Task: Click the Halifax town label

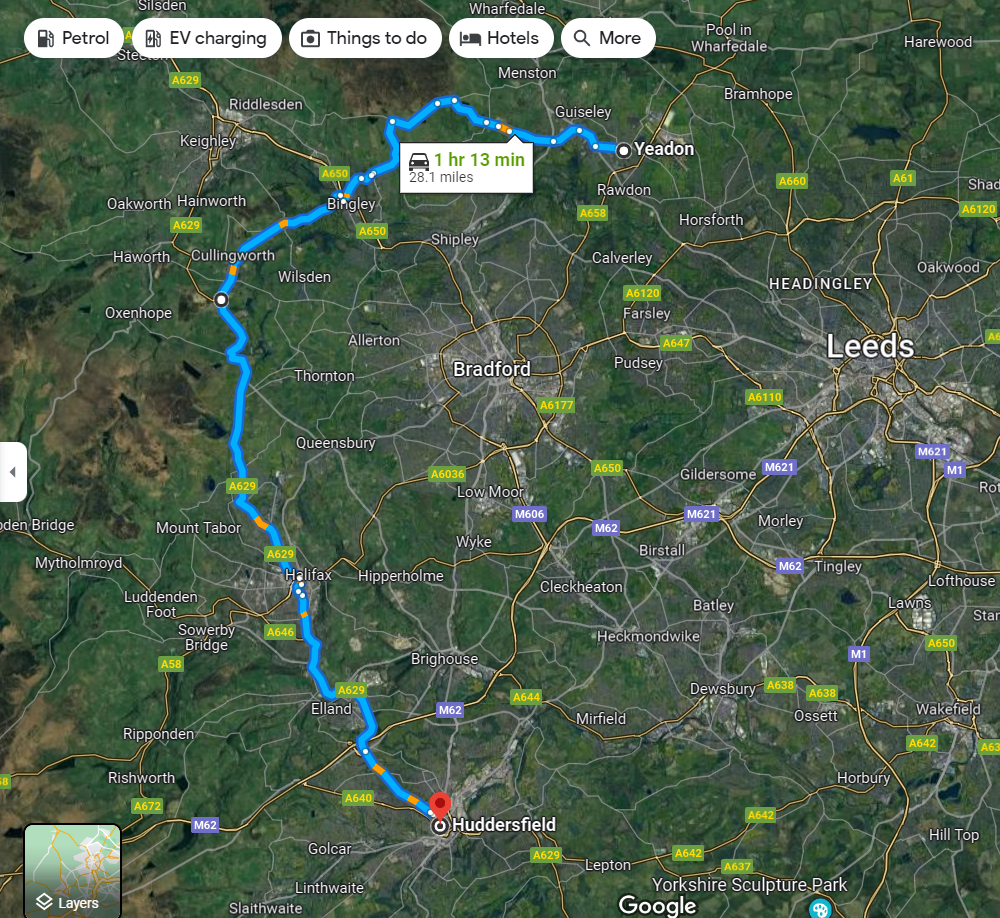Action: 309,575
